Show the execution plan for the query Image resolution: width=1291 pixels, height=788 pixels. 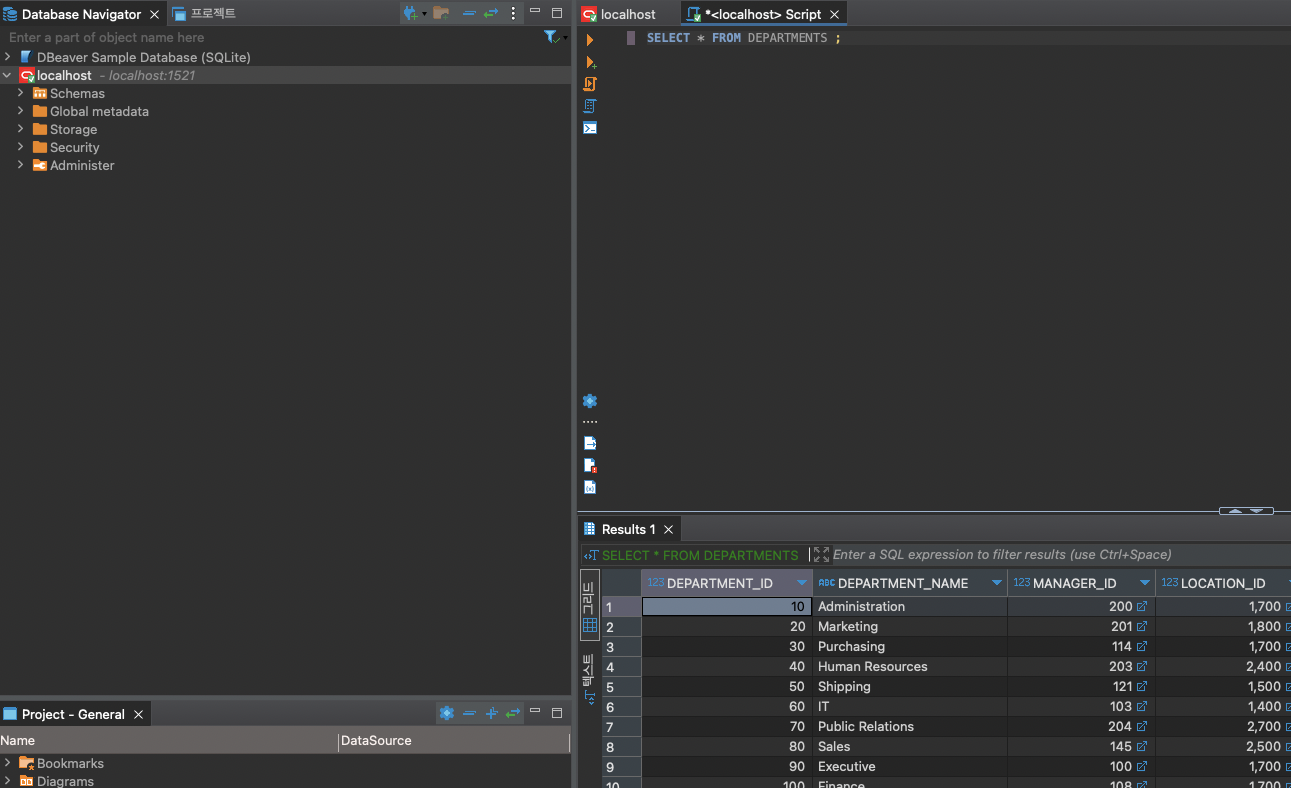590,106
